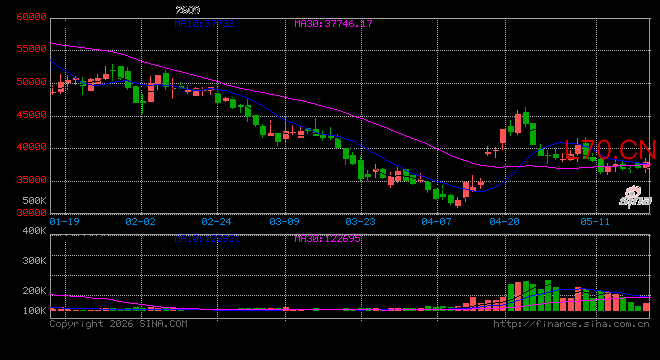Select the 03-09 date label
The image size is (660, 360).
(x=285, y=221)
